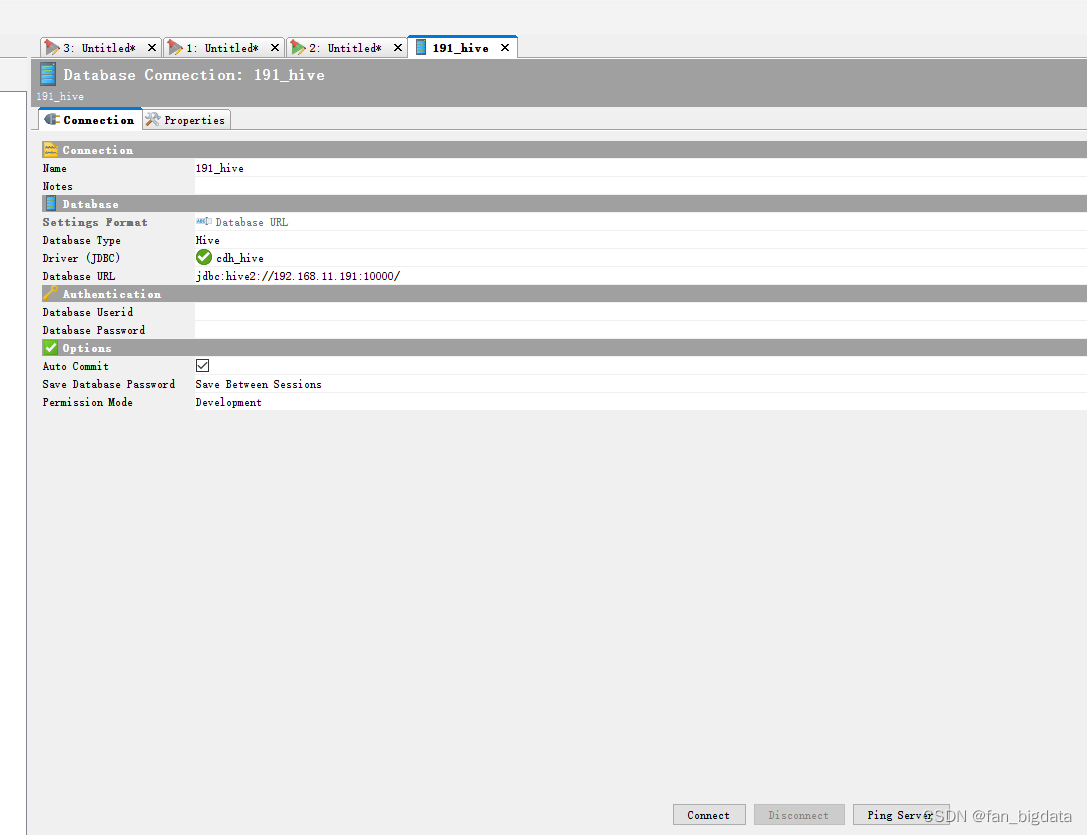The image size is (1087, 835).
Task: Click the cdh_hive driver green checkmark icon
Action: tap(204, 257)
